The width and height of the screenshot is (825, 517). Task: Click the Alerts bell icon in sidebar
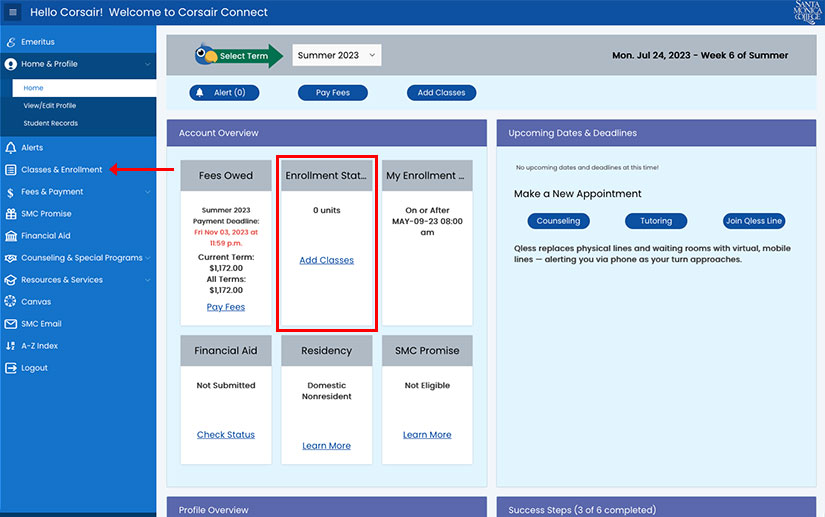[x=11, y=148]
